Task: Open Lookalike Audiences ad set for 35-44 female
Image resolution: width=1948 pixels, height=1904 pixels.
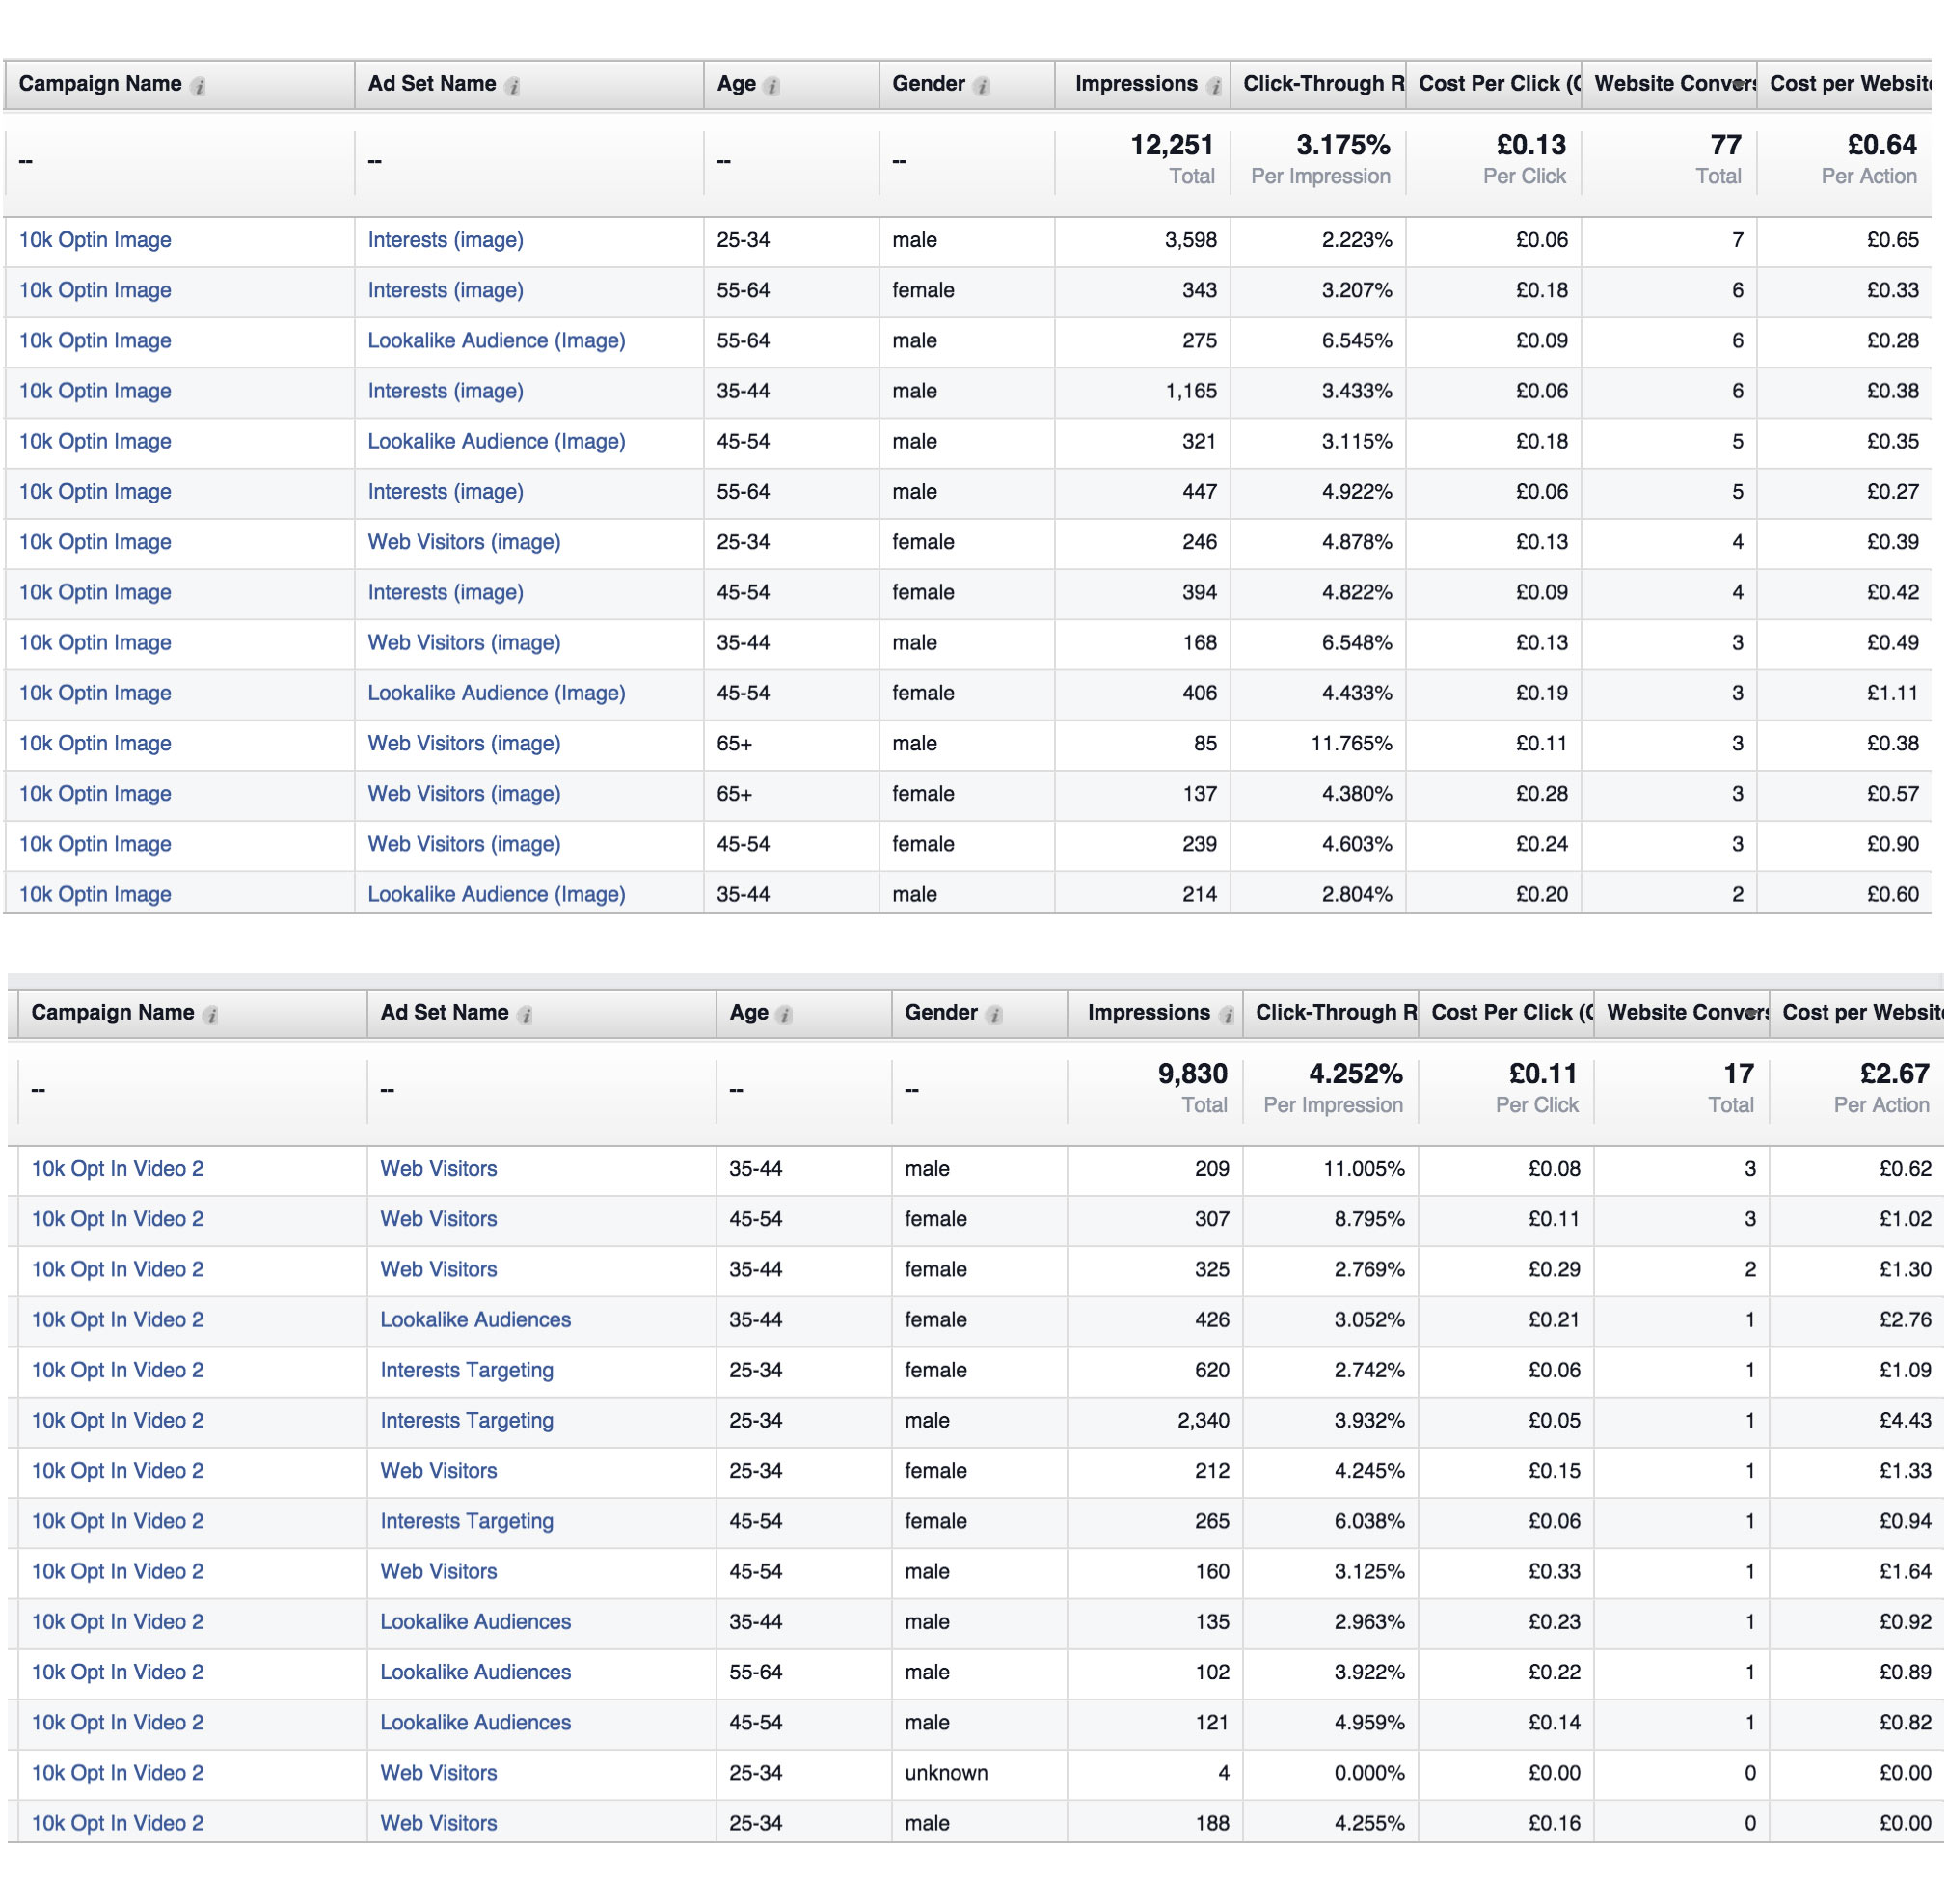Action: (475, 1320)
